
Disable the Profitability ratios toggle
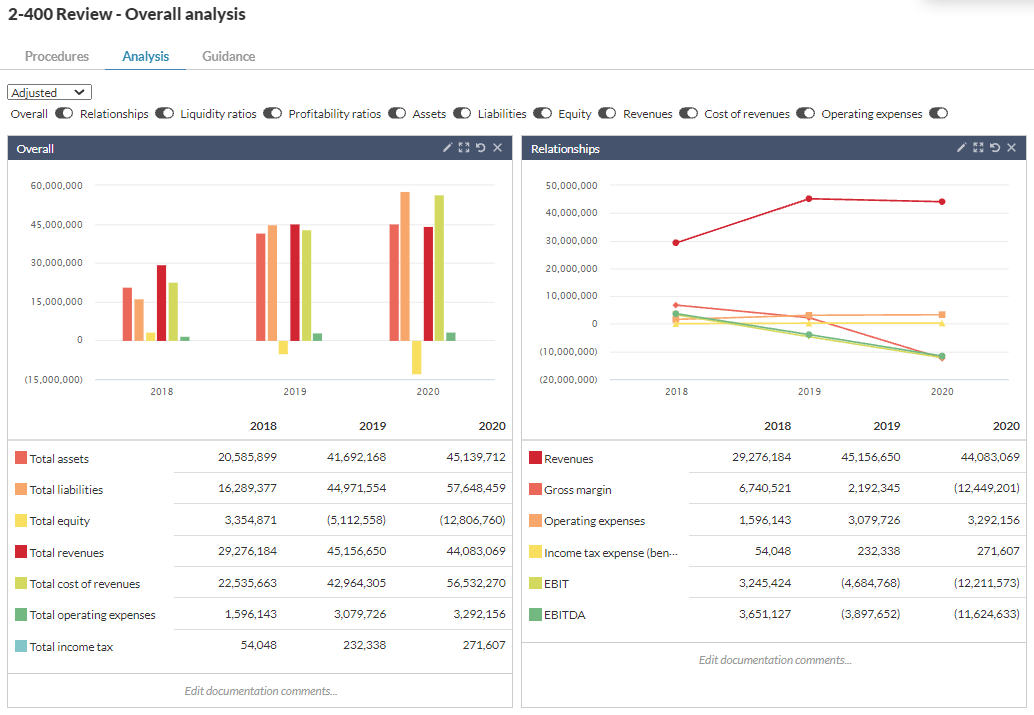coord(396,114)
